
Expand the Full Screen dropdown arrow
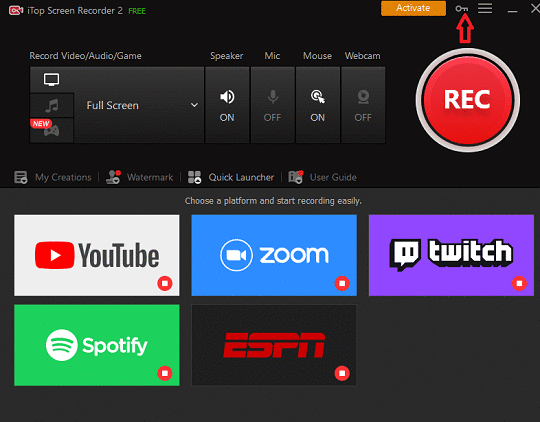click(194, 105)
